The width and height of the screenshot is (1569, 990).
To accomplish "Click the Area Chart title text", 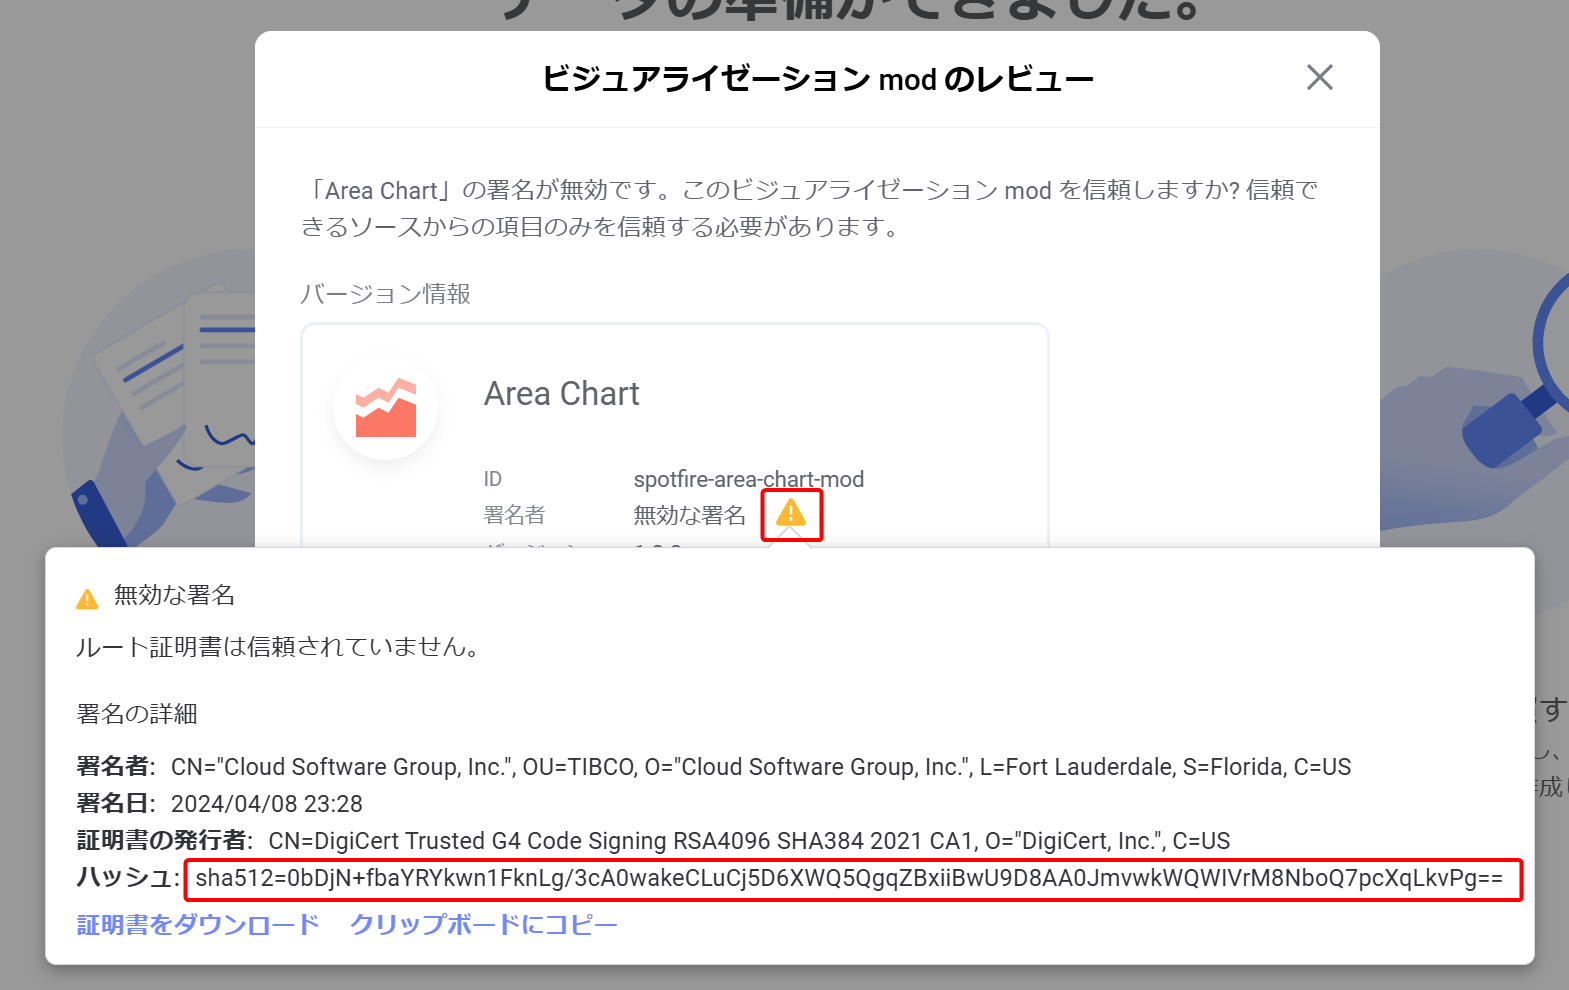I will 562,394.
